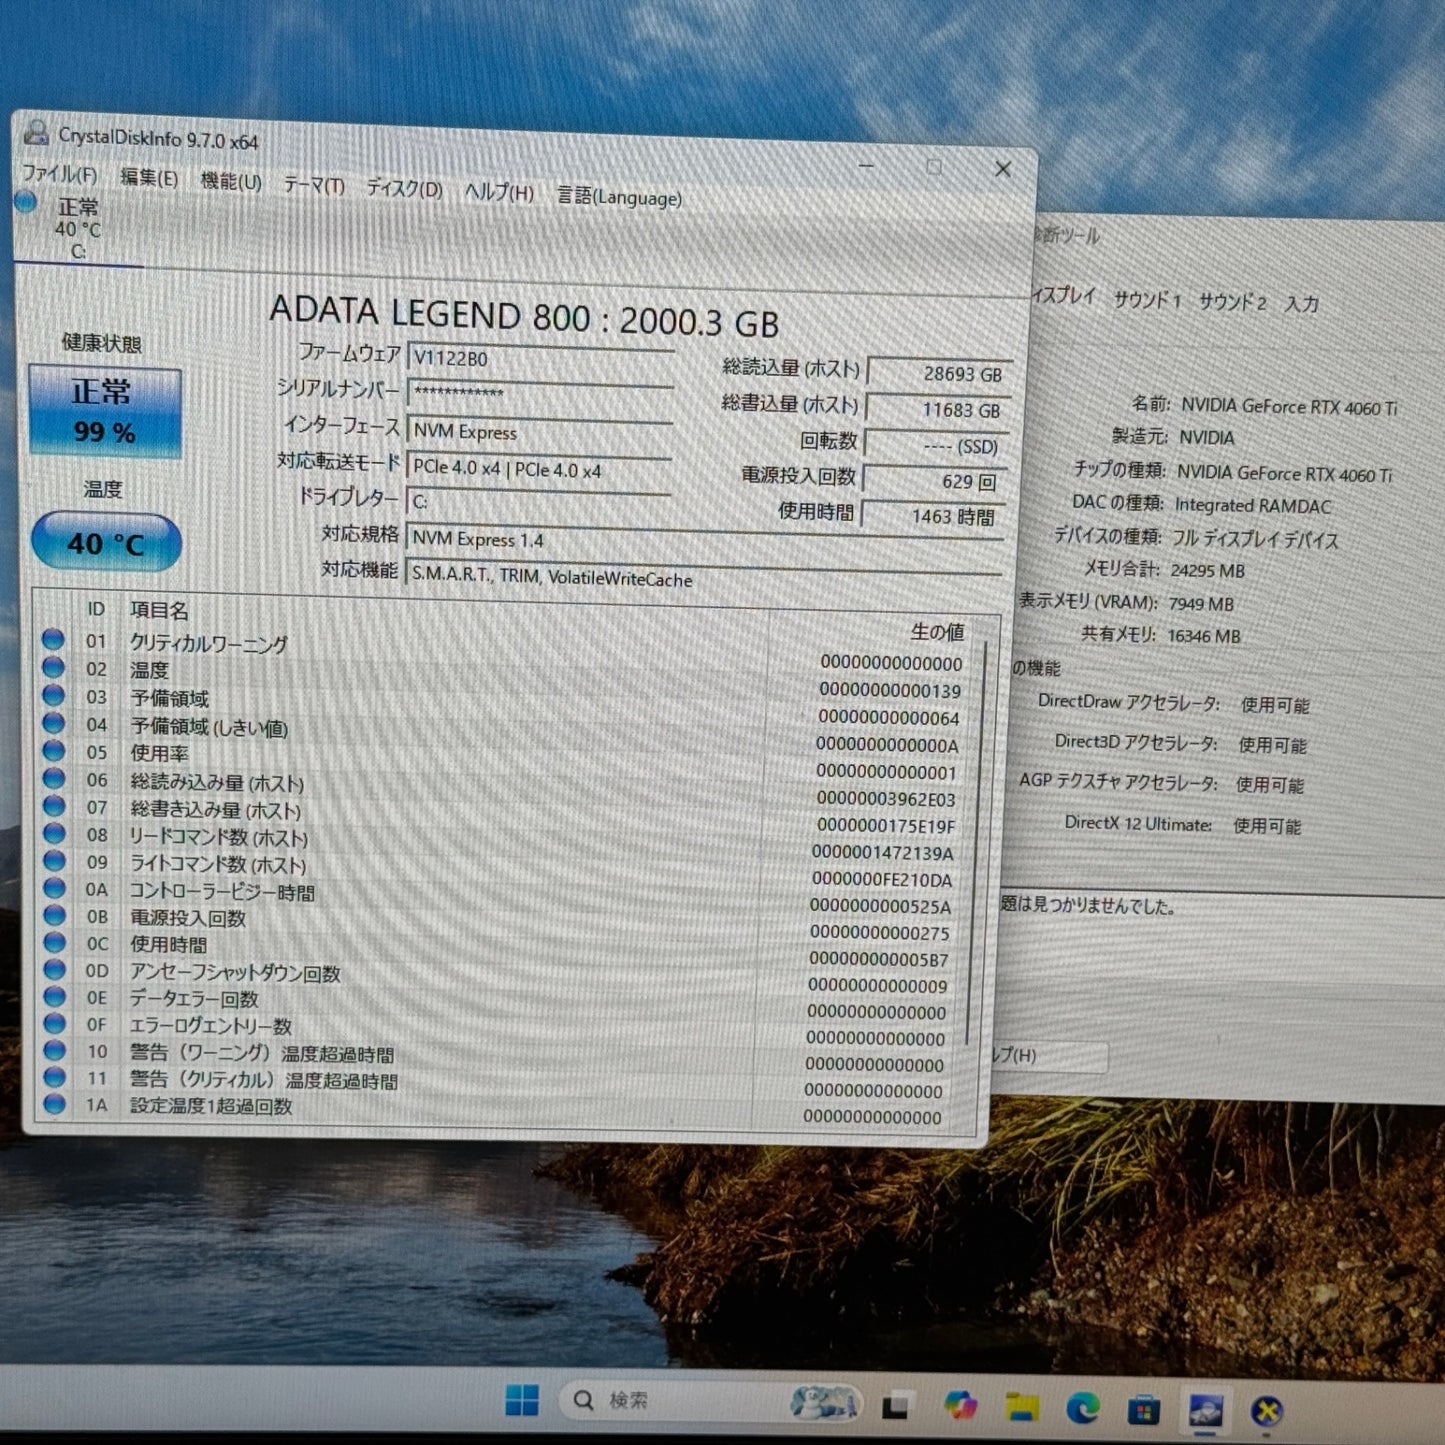The image size is (1445, 1445).
Task: Click the PCIe 4.0 x4 transfer mode field
Action: 538,469
